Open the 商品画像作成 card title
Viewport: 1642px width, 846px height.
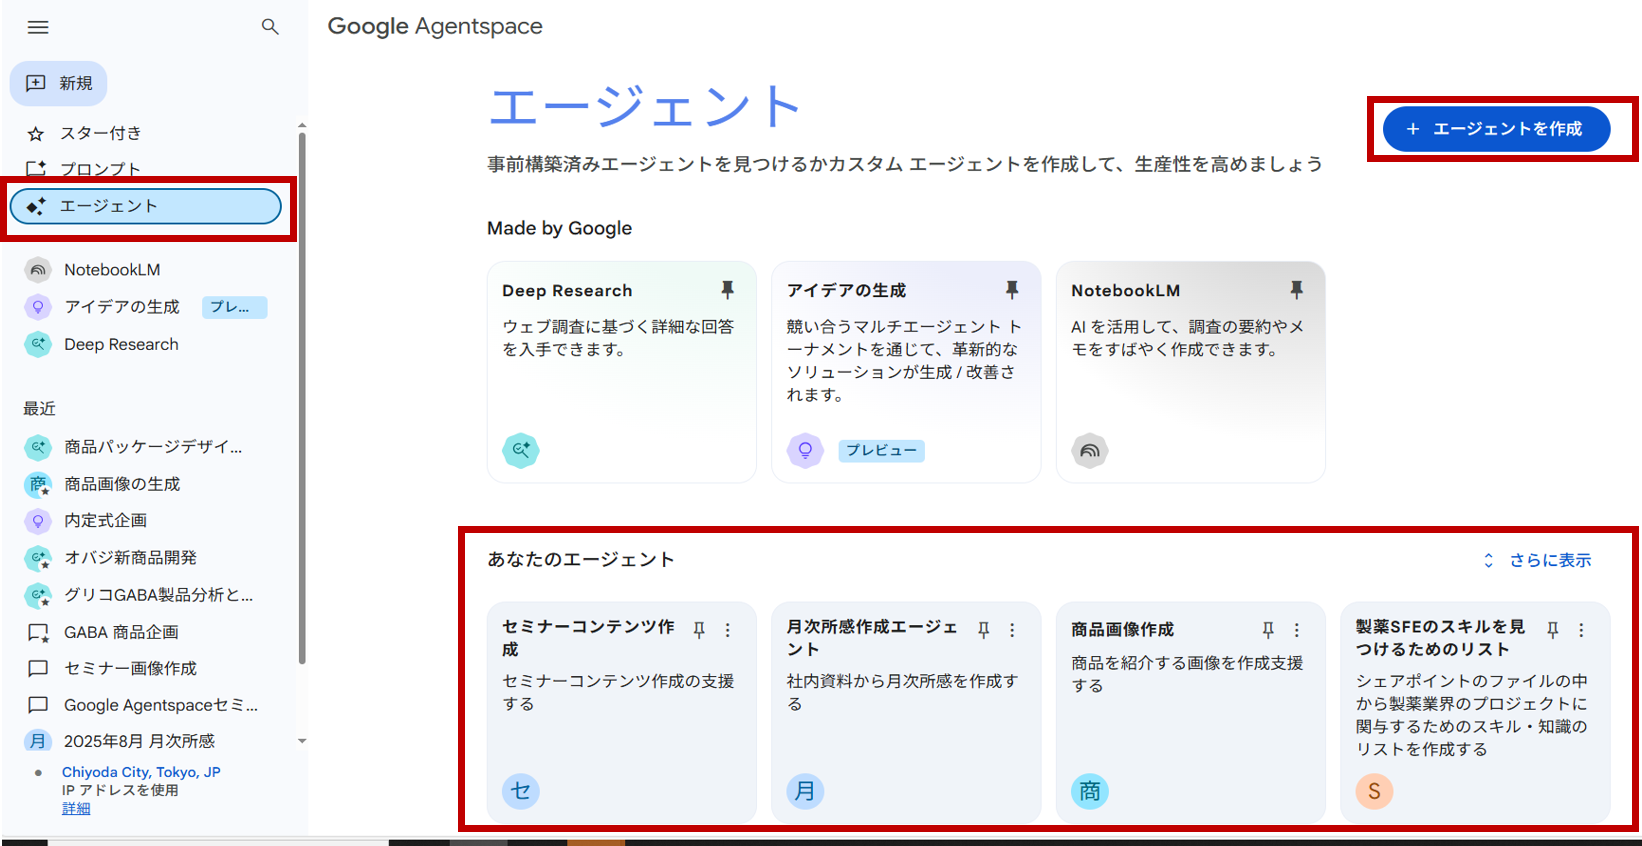(1122, 630)
